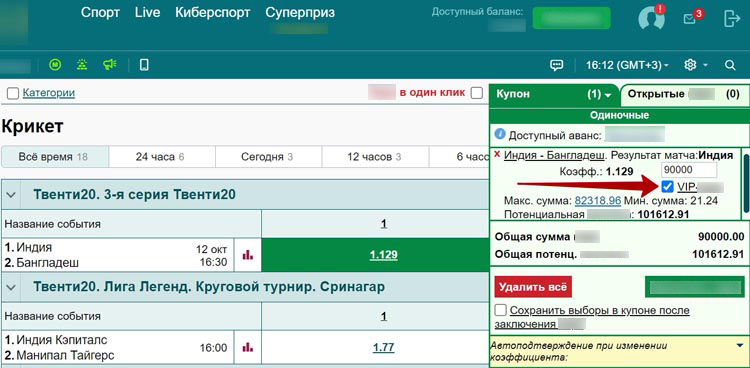Uncheck the VIP checkbox in coupon
Viewport: 750px width, 368px height.
(668, 187)
